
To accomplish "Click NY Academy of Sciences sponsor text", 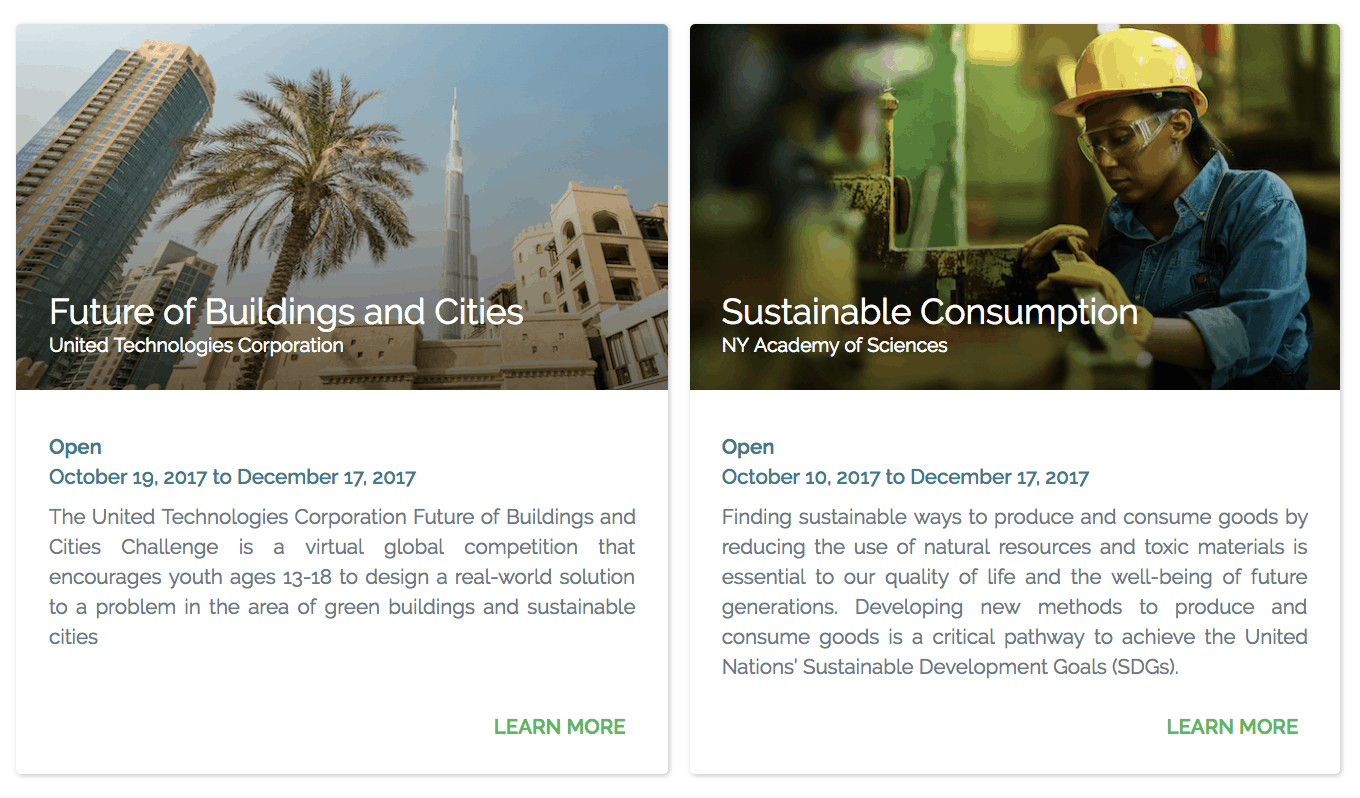I will click(835, 346).
